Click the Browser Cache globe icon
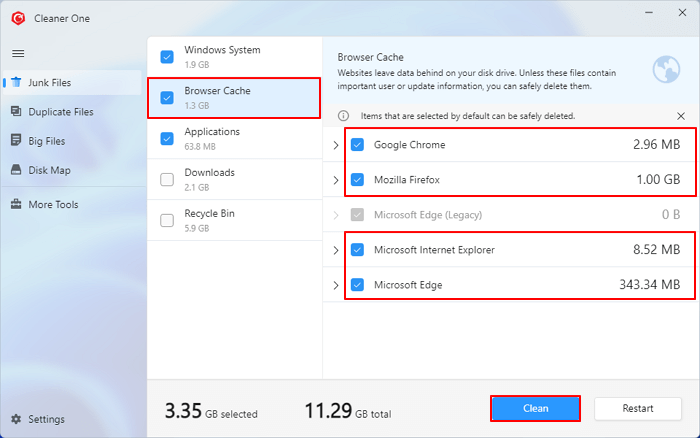The image size is (700, 438). [x=666, y=69]
